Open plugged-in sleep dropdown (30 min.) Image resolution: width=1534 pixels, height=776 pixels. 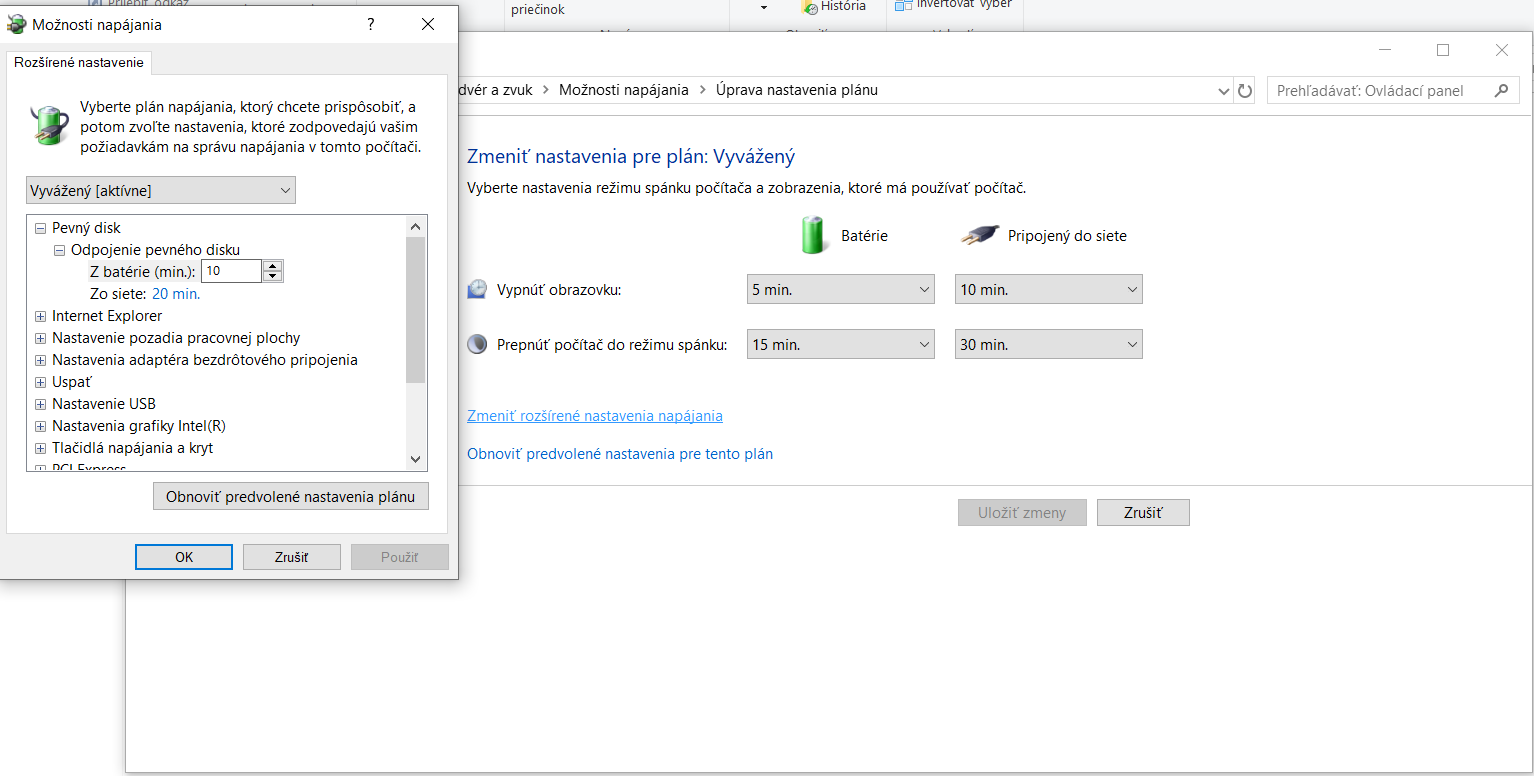[x=1049, y=345]
